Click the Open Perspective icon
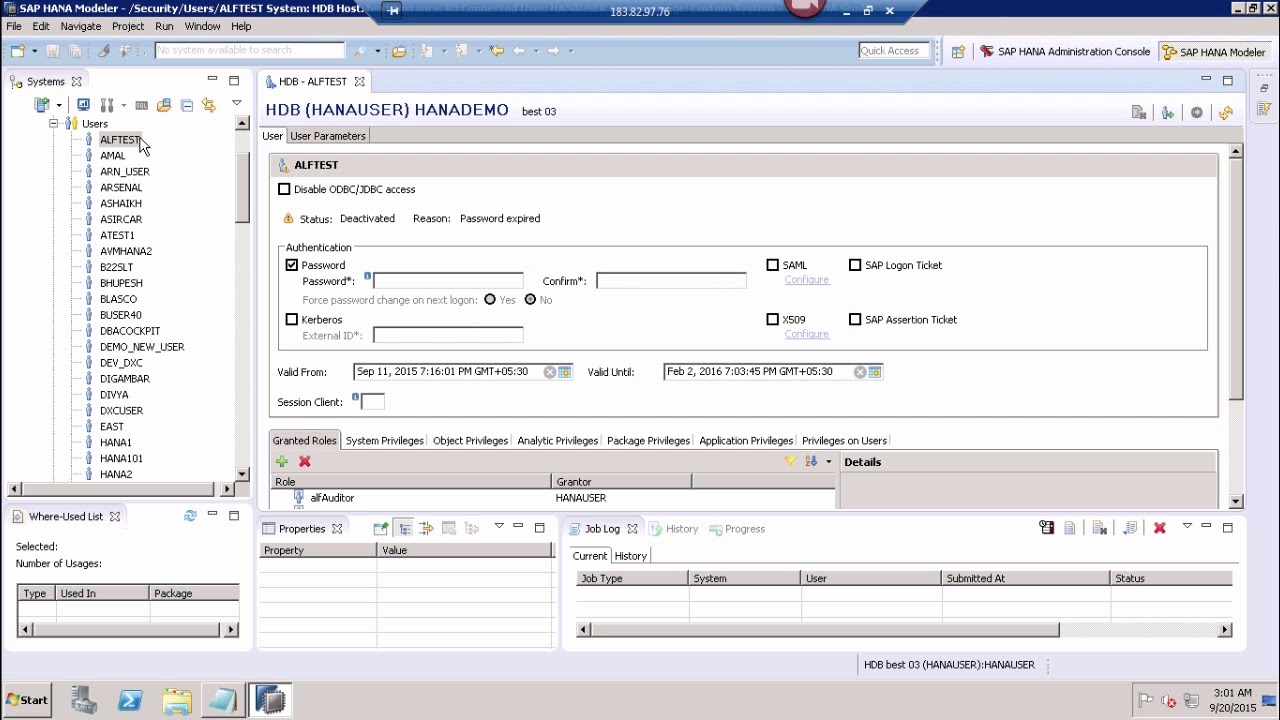Image resolution: width=1280 pixels, height=720 pixels. (958, 52)
